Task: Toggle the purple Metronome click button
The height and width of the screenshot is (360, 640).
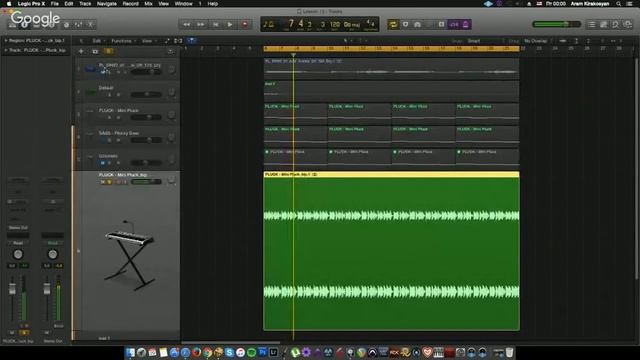Action: (x=466, y=24)
